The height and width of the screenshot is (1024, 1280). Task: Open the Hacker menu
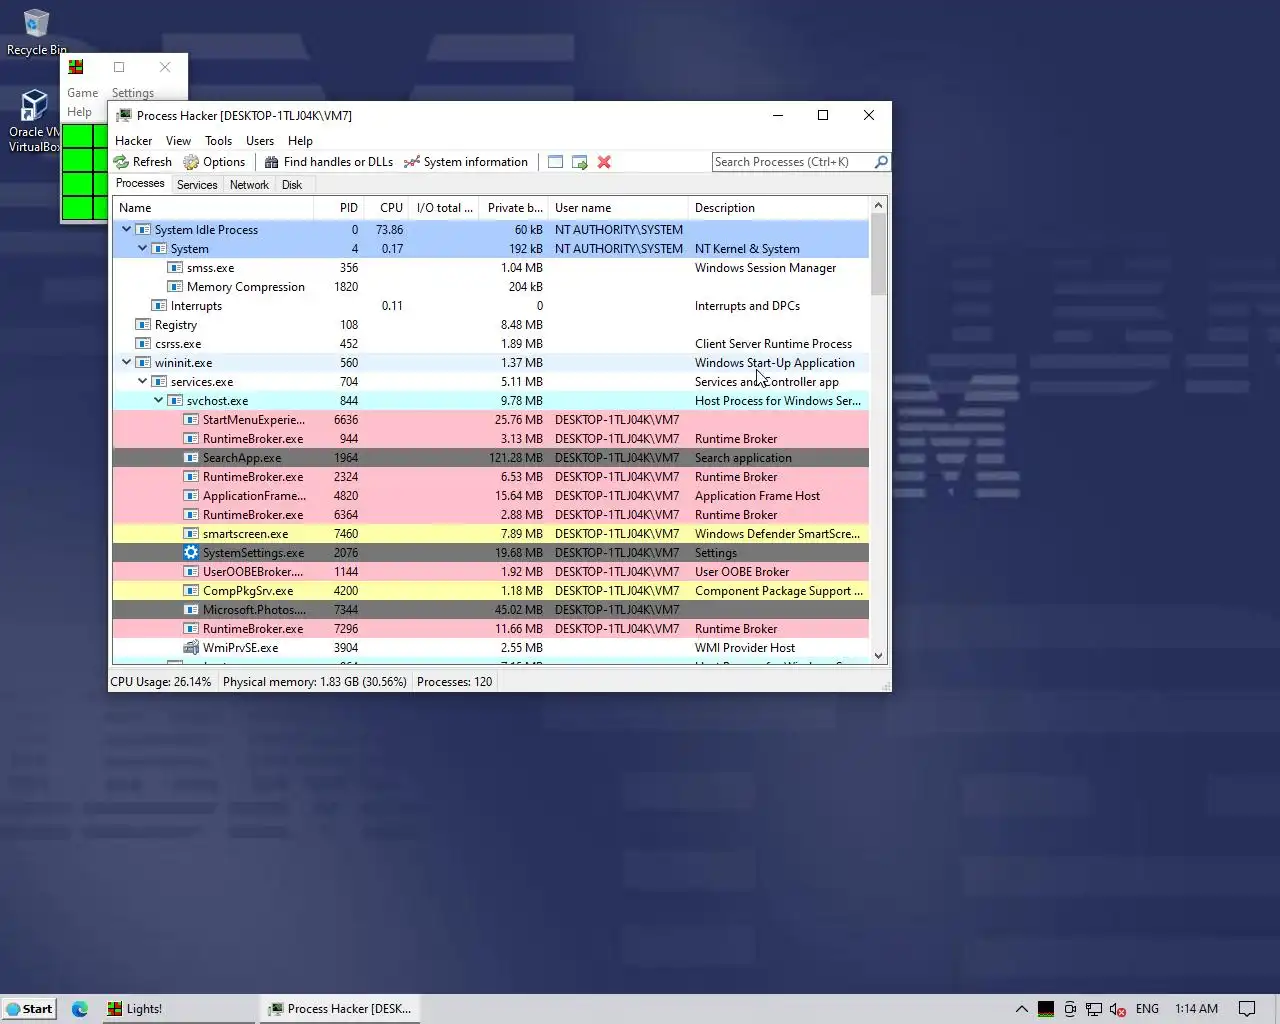click(x=133, y=141)
